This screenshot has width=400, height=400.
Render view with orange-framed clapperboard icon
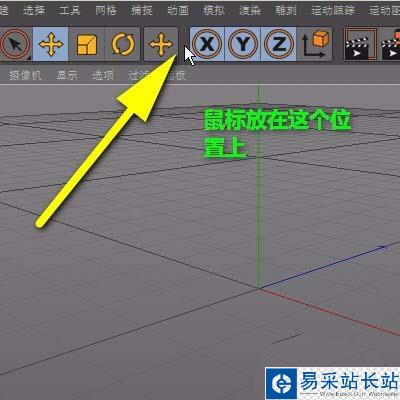click(x=361, y=44)
